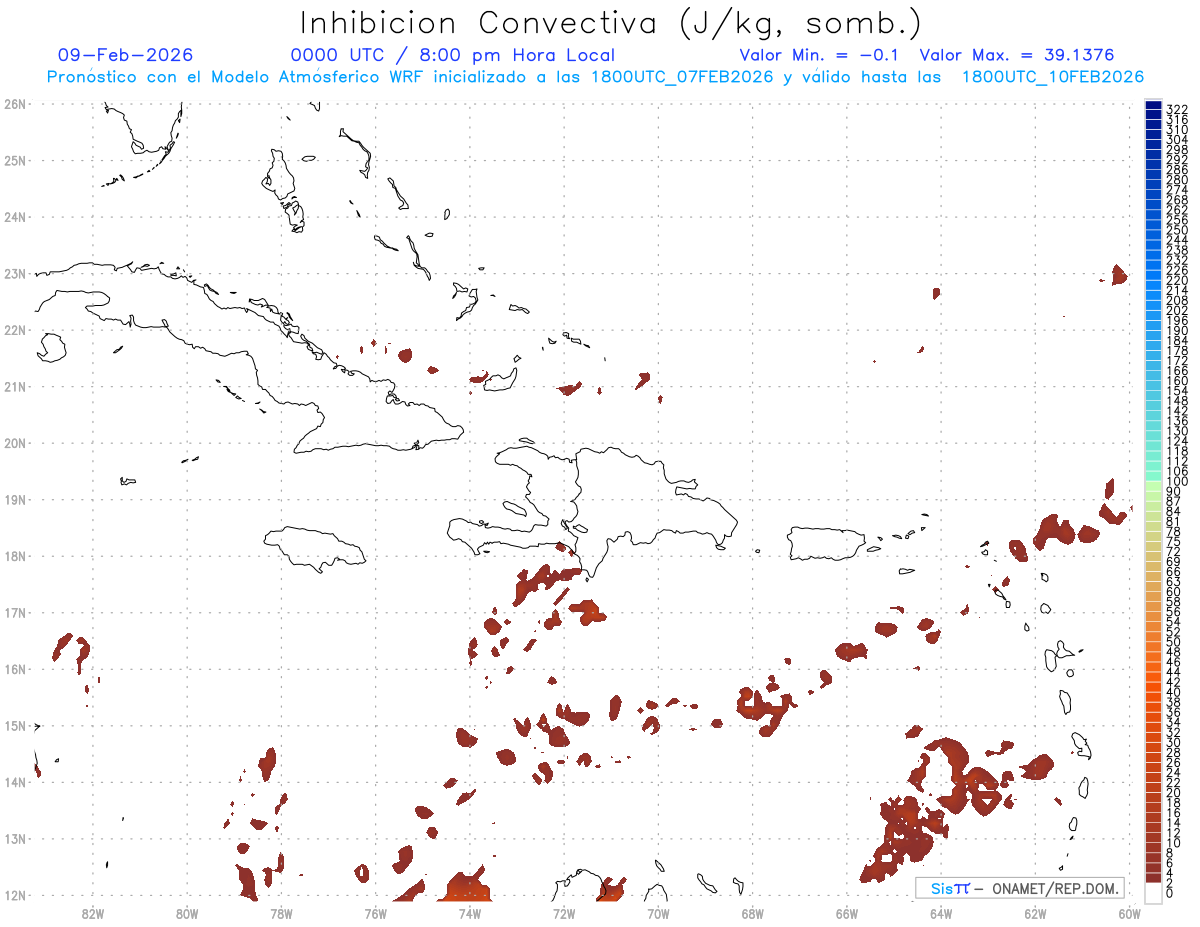Click the color scale value 160

[x=1177, y=381]
